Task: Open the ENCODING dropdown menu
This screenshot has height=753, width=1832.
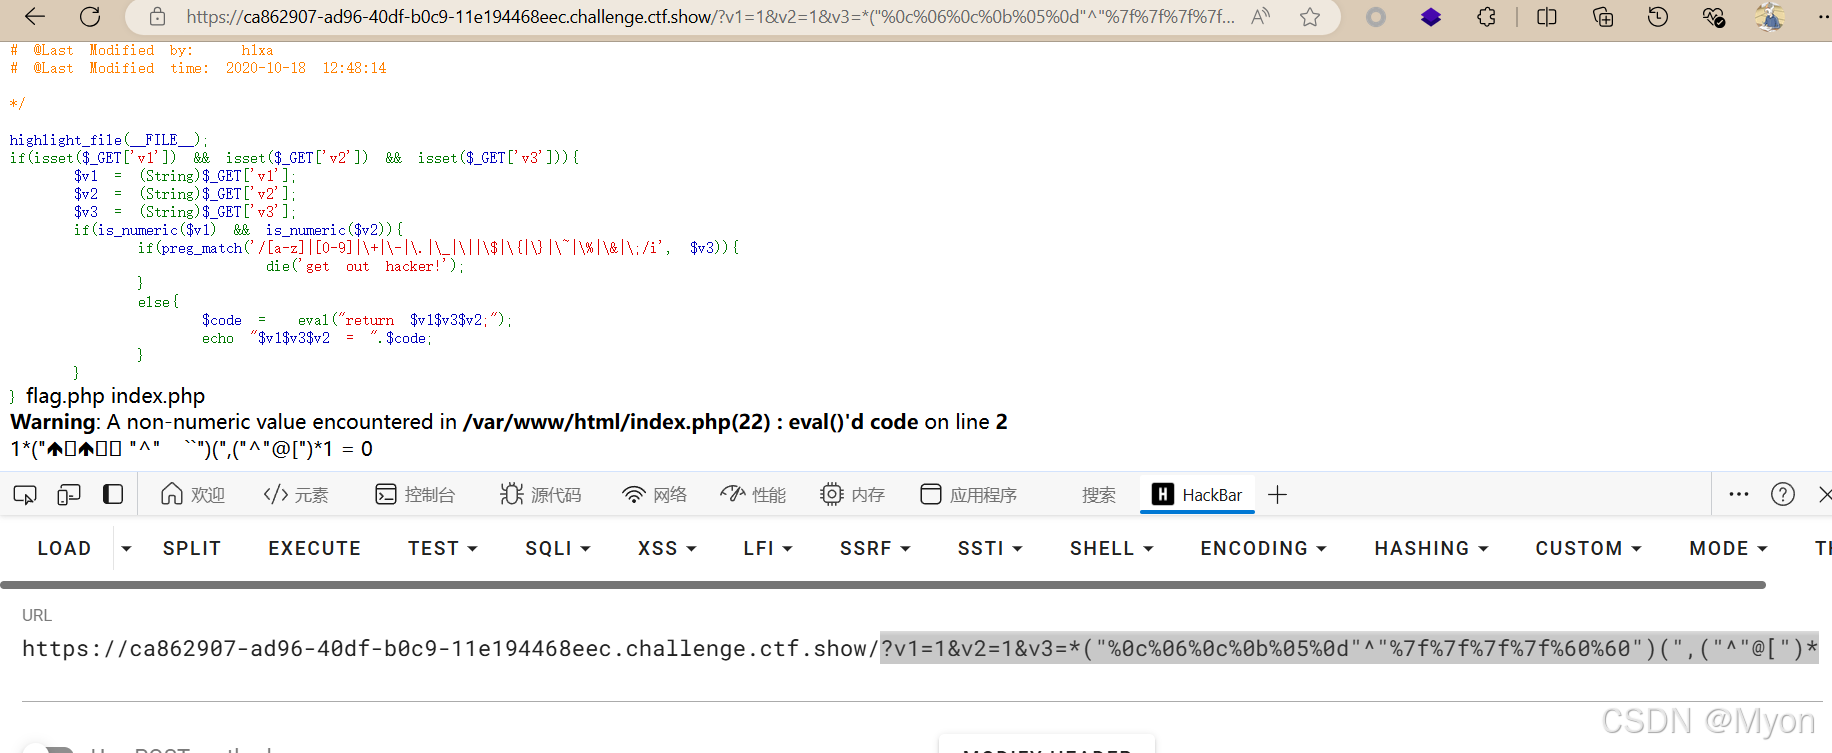Action: coord(1263,549)
